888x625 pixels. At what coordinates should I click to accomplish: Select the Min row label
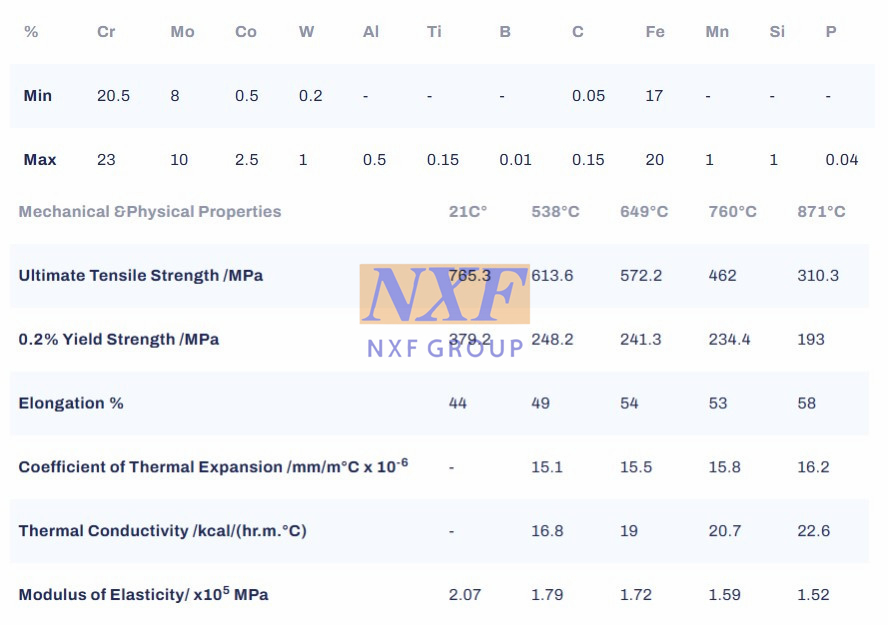pyautogui.click(x=37, y=96)
